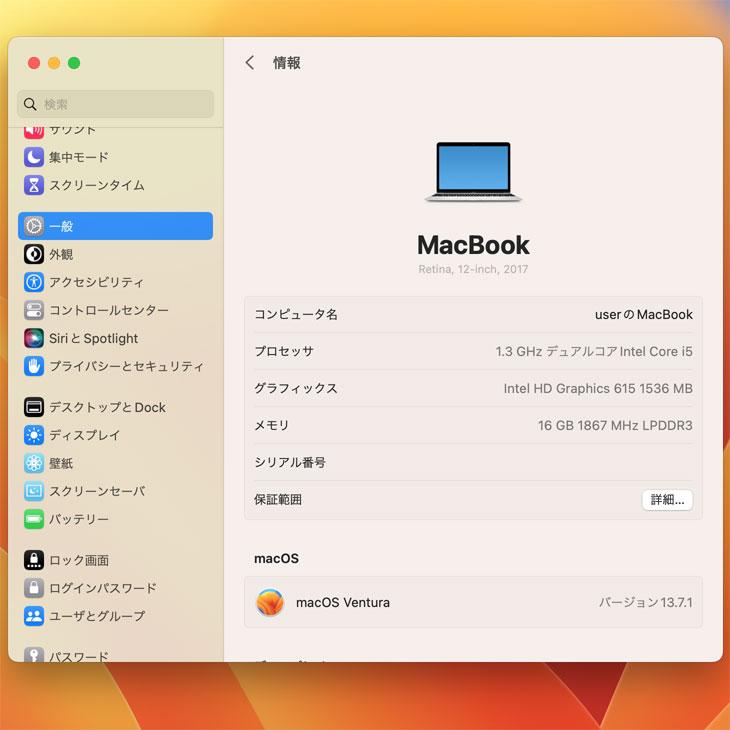
Task: Select バッテリー in the sidebar
Action: click(79, 519)
